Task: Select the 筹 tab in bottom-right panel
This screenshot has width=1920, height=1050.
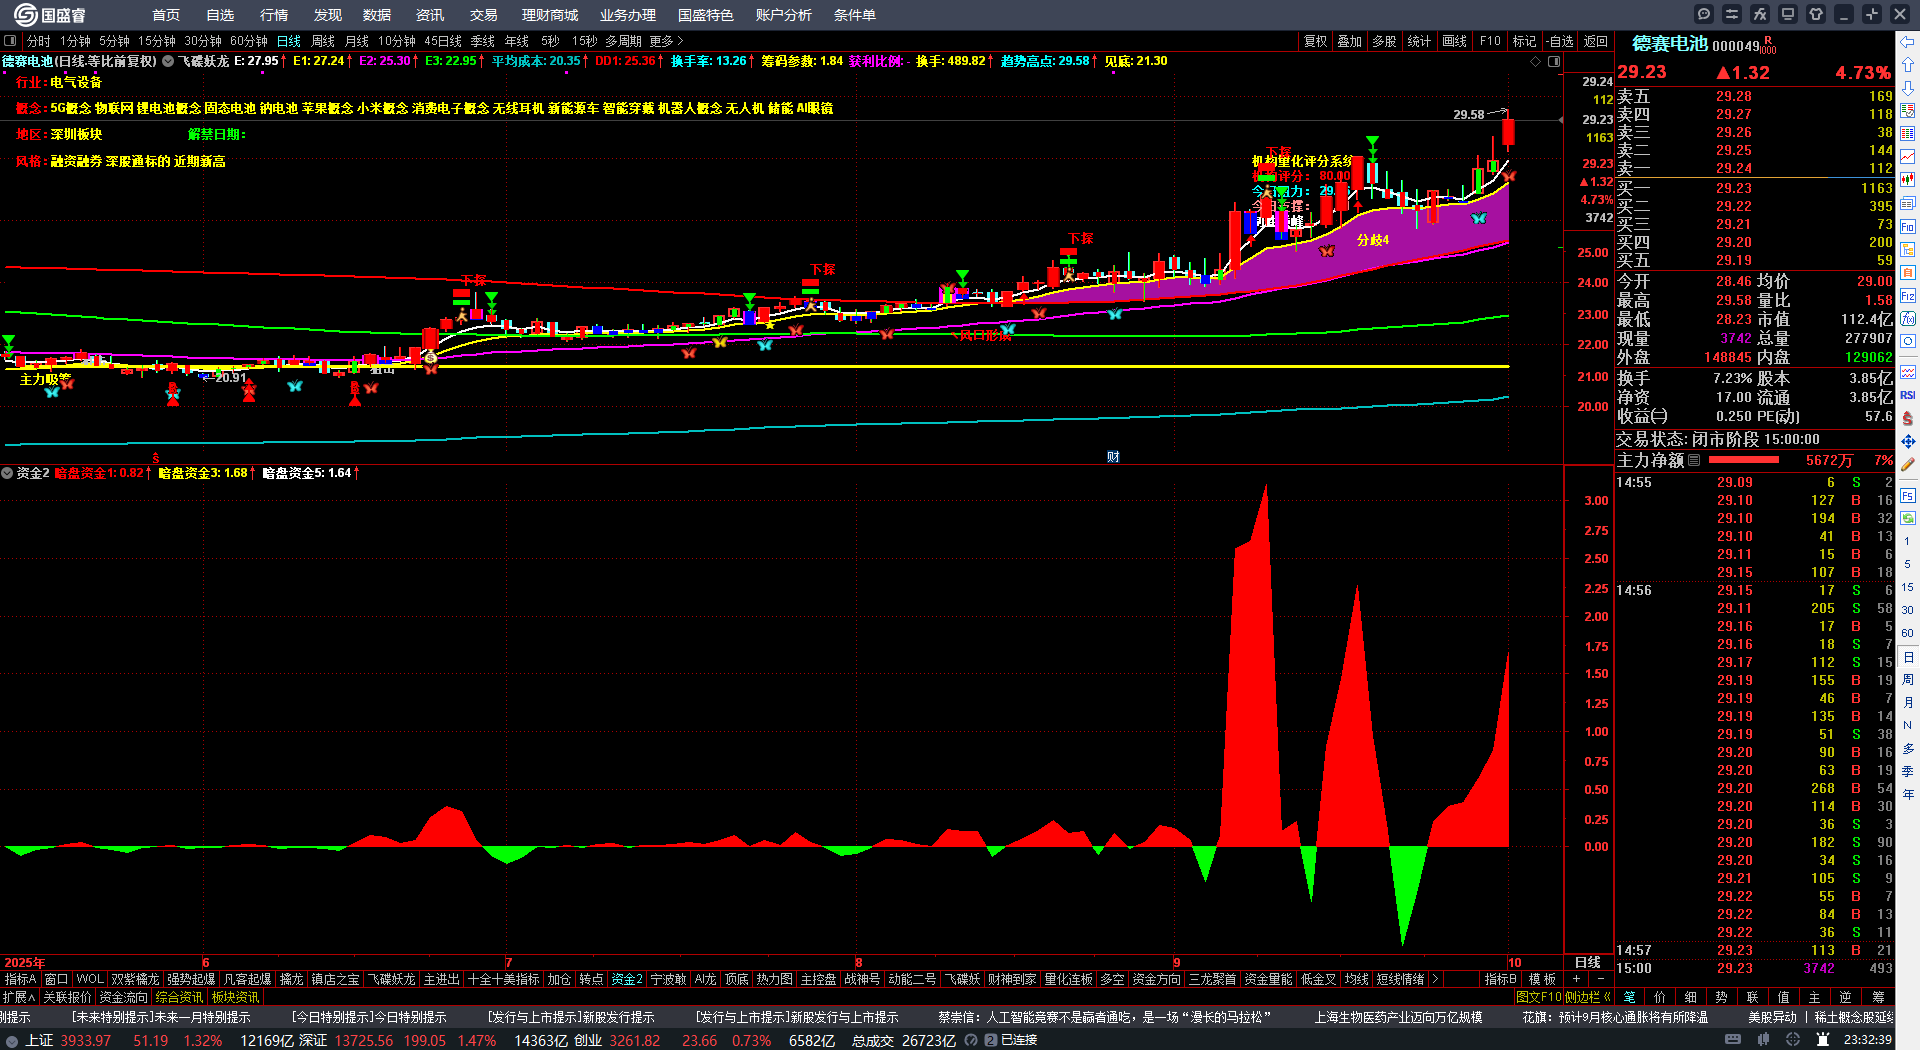Action: coord(1878,997)
